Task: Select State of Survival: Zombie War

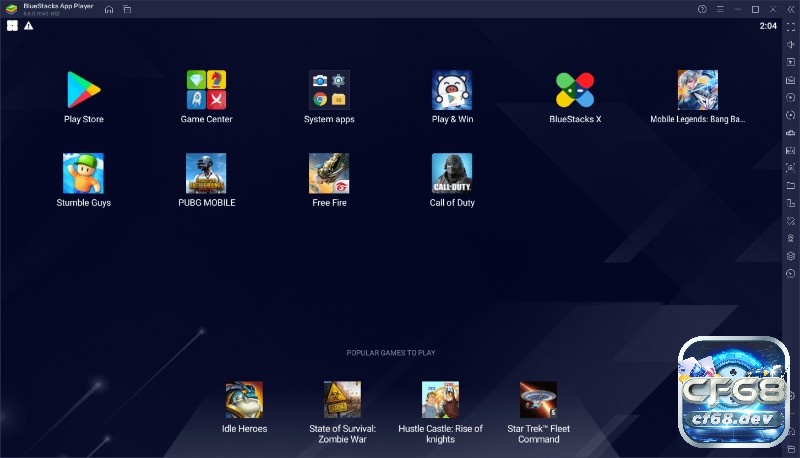Action: tap(342, 399)
